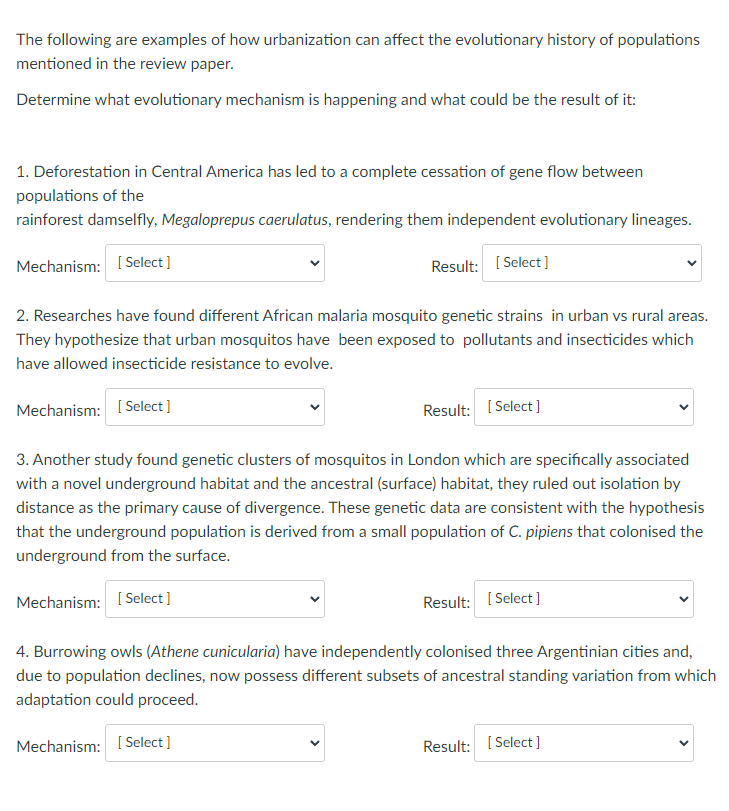Image resolution: width=729 pixels, height=811 pixels.
Task: Expand Mechanism select for malaria mosquito question
Action: click(215, 407)
